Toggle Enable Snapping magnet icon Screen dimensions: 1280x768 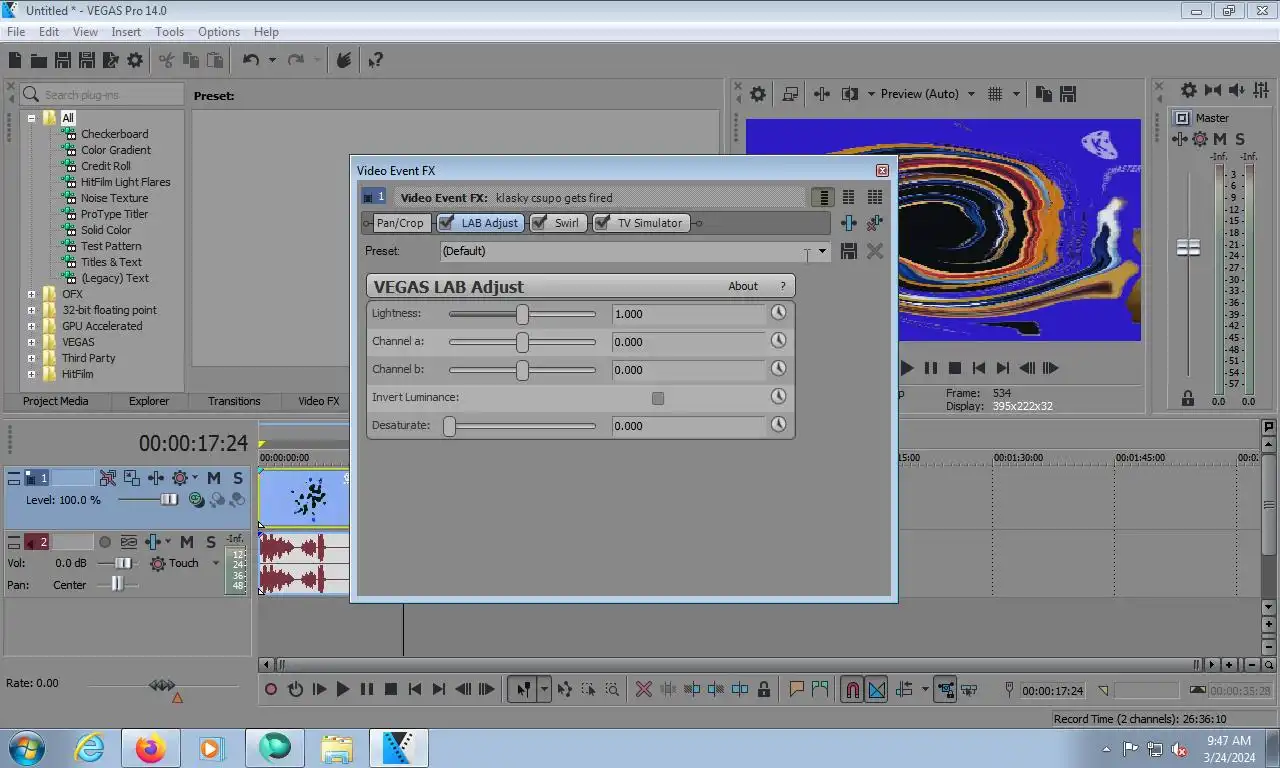tap(852, 689)
